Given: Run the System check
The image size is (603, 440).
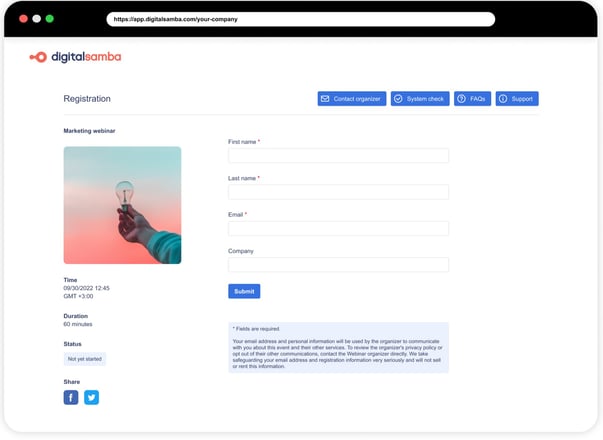Looking at the screenshot, I should pos(420,99).
